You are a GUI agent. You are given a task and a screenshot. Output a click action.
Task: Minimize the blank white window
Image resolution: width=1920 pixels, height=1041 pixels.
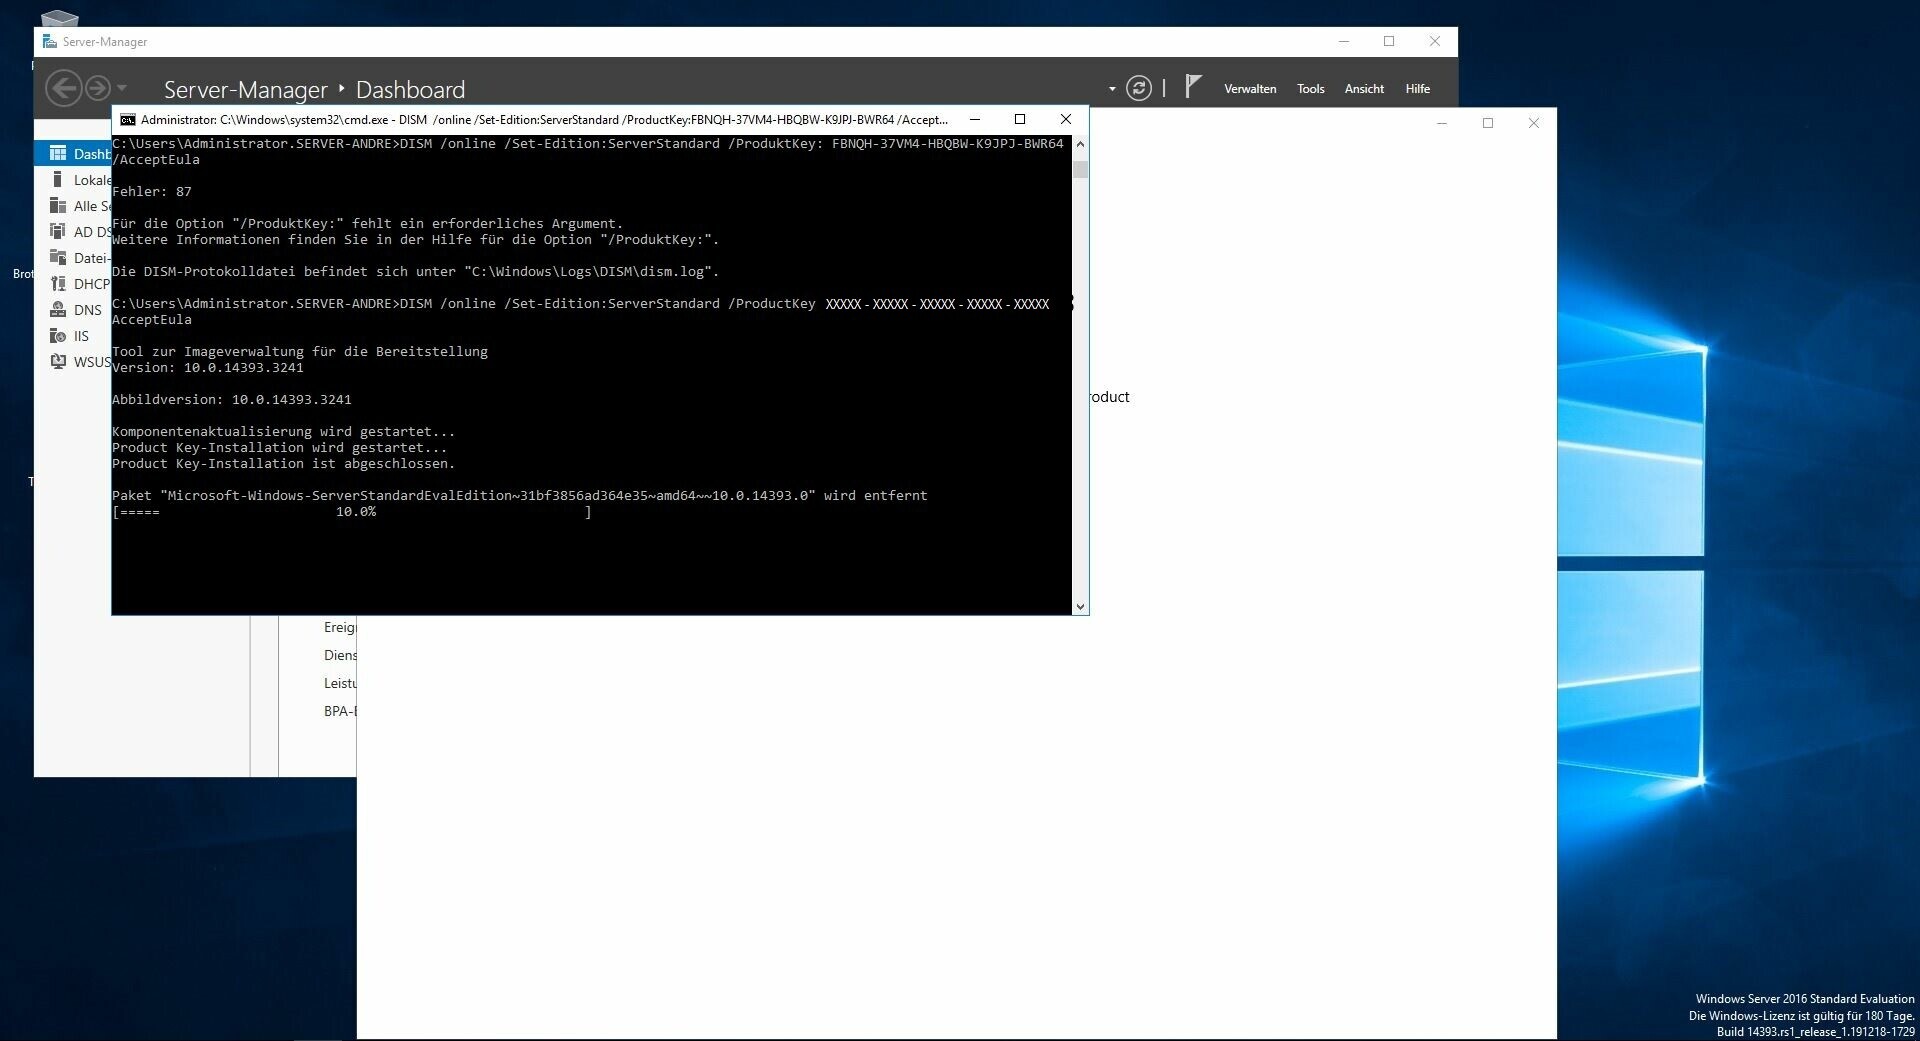pyautogui.click(x=1442, y=123)
